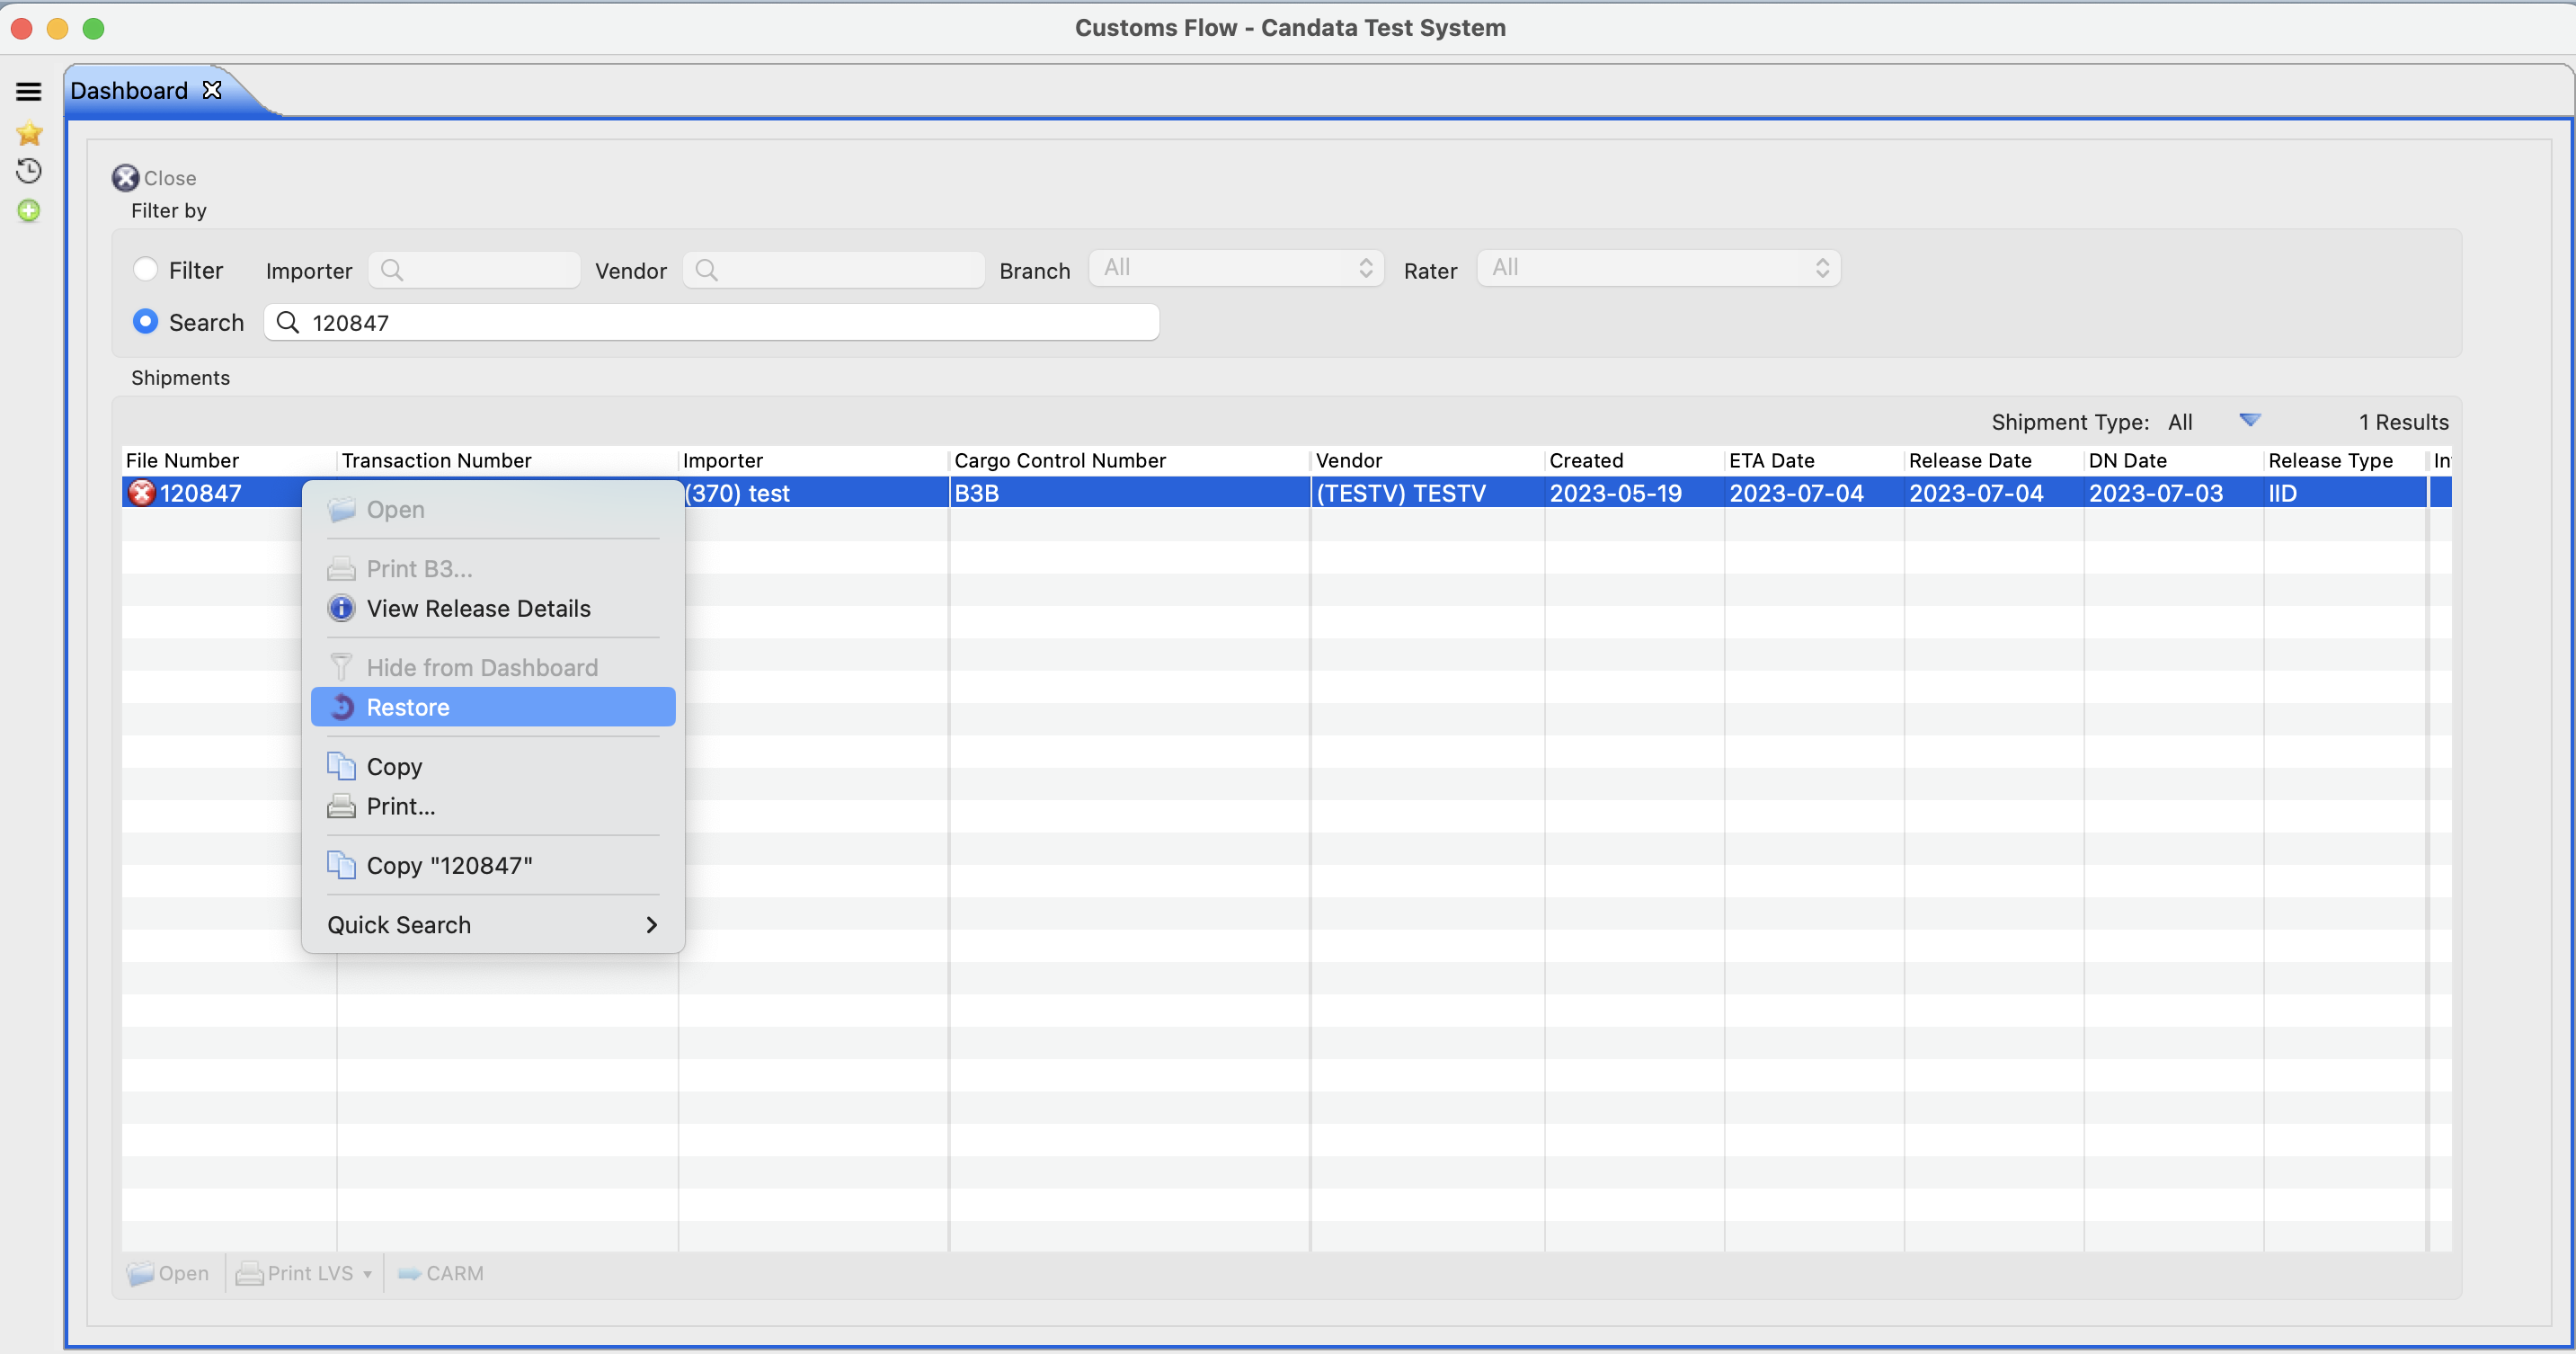
Task: Click the Search text field with 120847
Action: click(711, 322)
